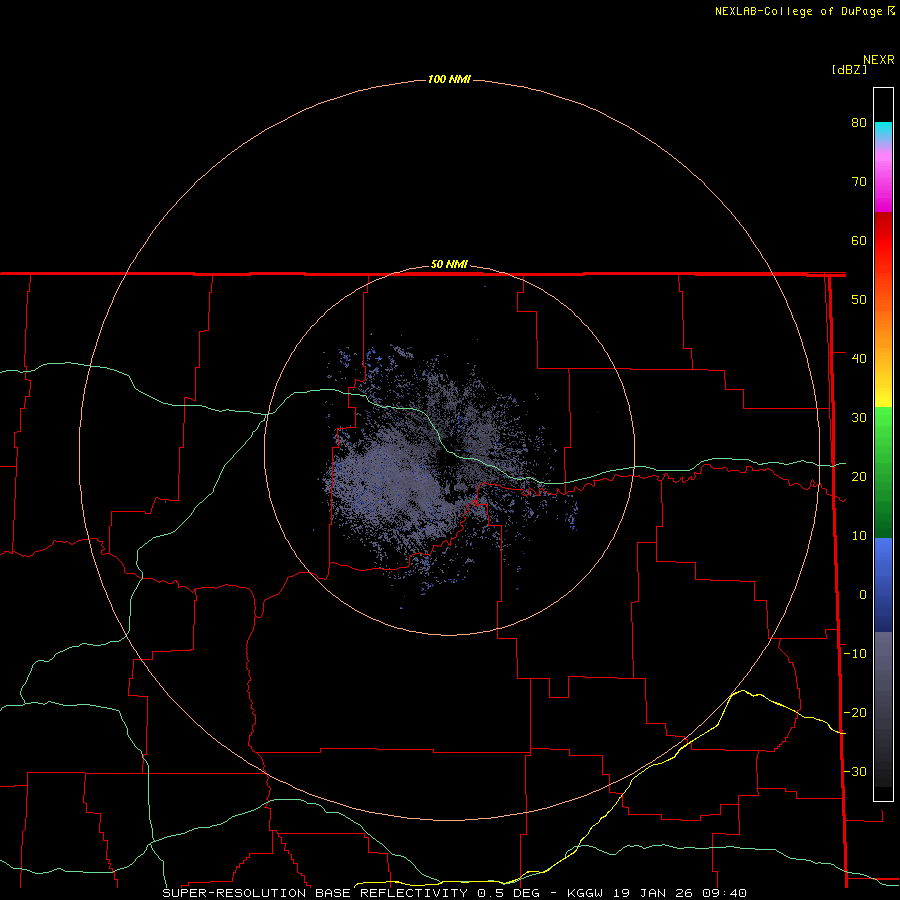Viewport: 900px width, 900px height.
Task: Click the 60 dBZ scale value
Action: coord(859,240)
